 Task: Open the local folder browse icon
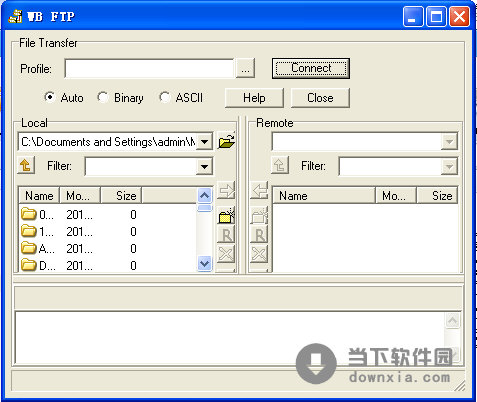coord(227,141)
